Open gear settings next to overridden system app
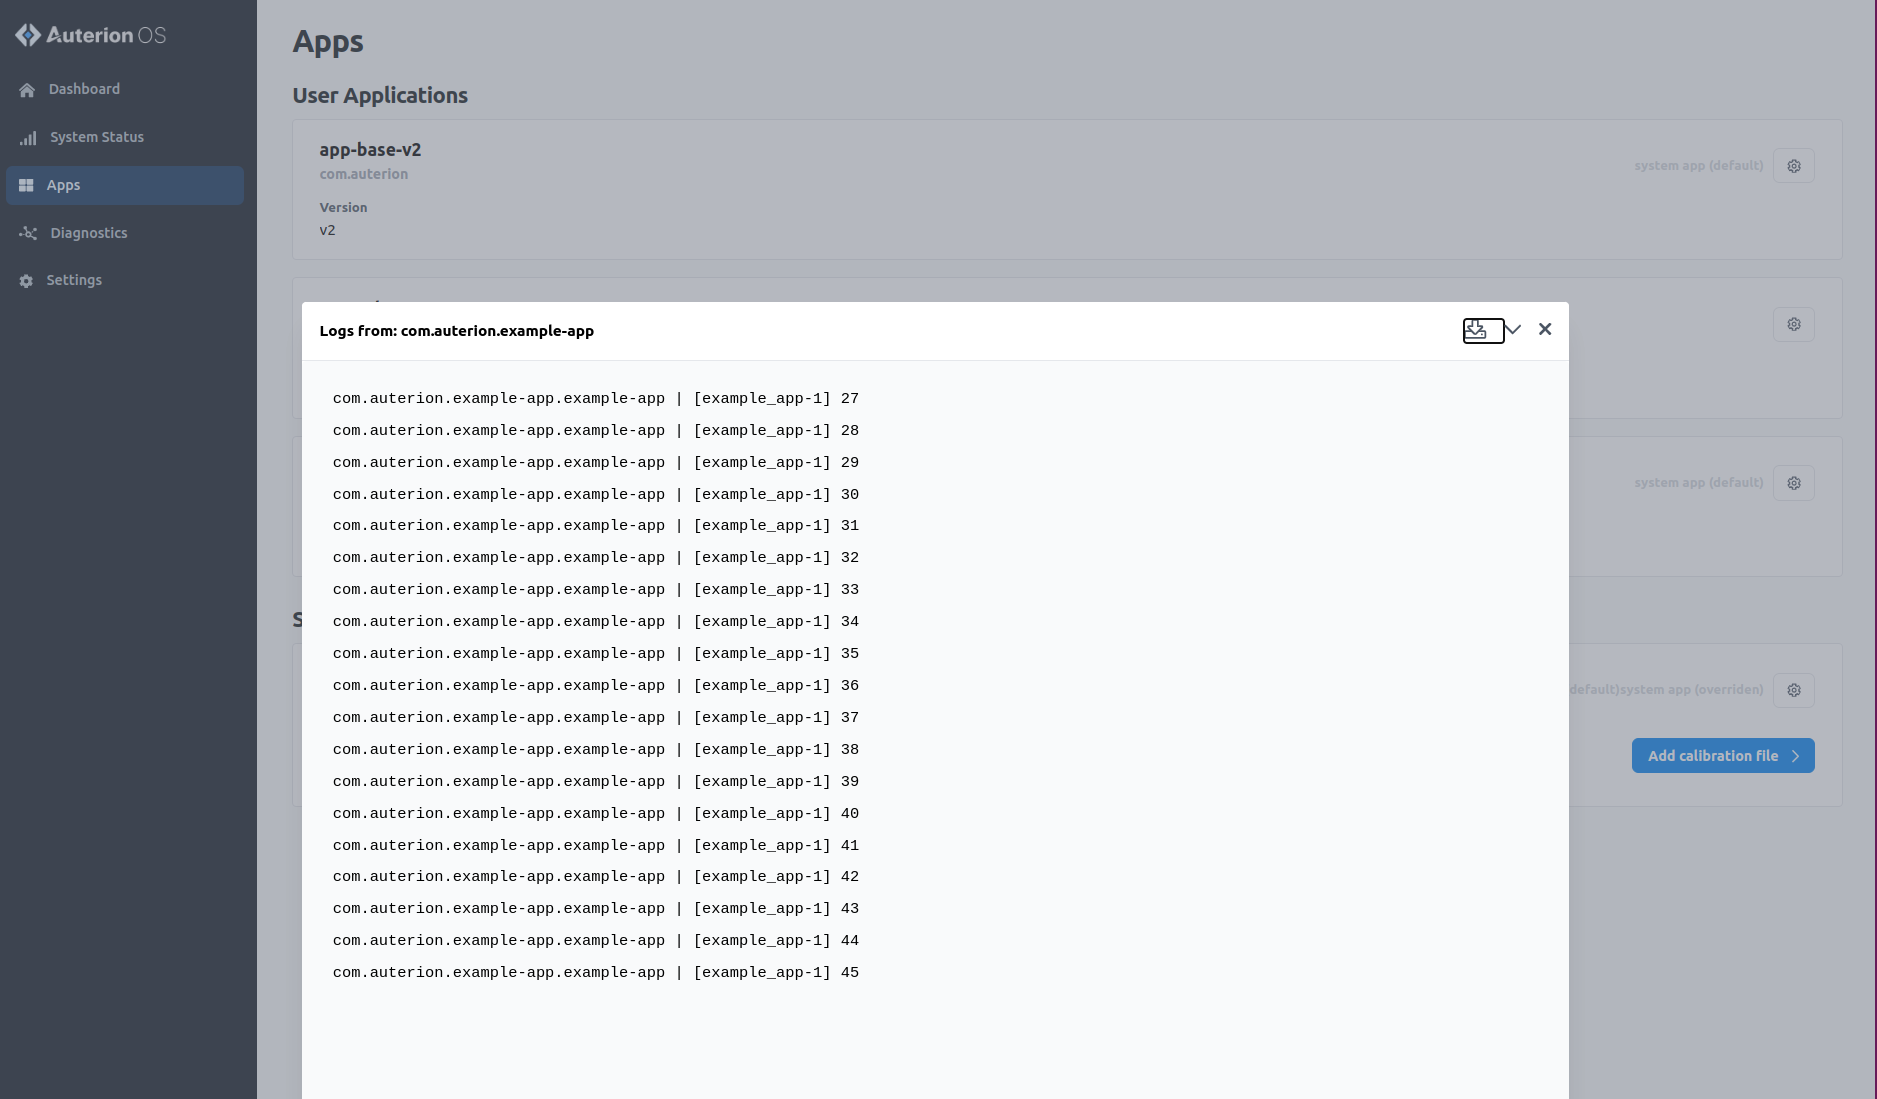The image size is (1877, 1099). click(x=1793, y=690)
